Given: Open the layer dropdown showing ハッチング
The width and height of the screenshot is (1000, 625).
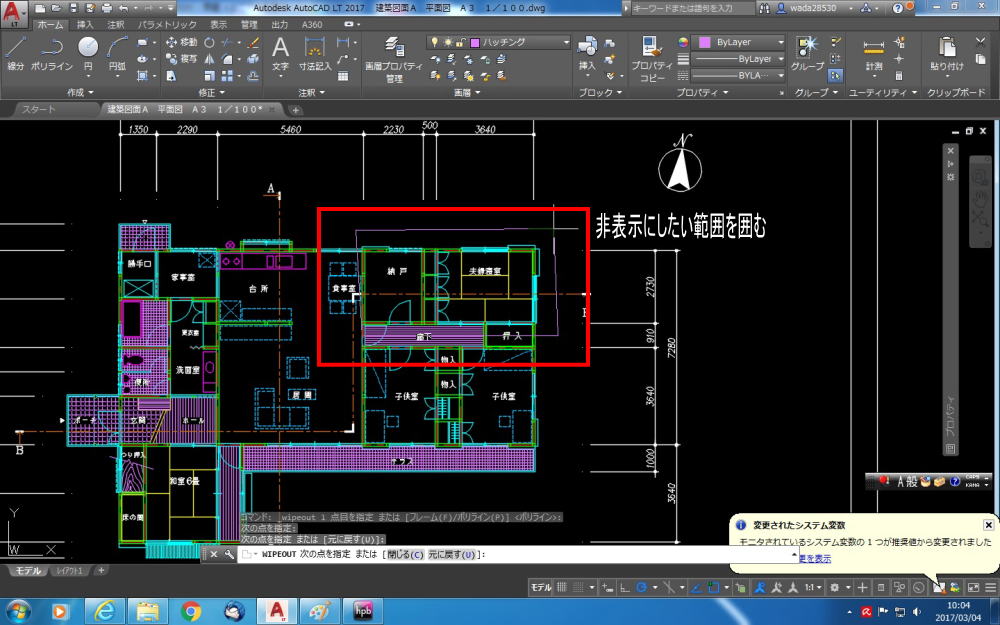Looking at the screenshot, I should point(499,42).
